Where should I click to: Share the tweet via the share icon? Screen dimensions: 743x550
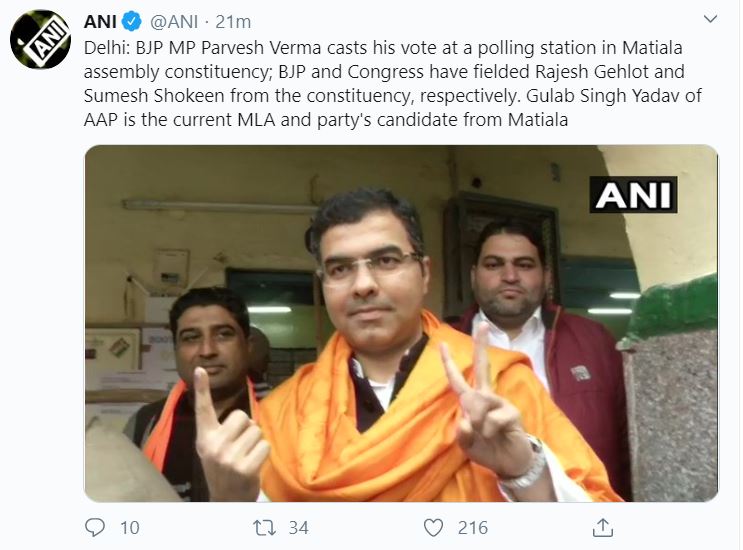coord(602,526)
